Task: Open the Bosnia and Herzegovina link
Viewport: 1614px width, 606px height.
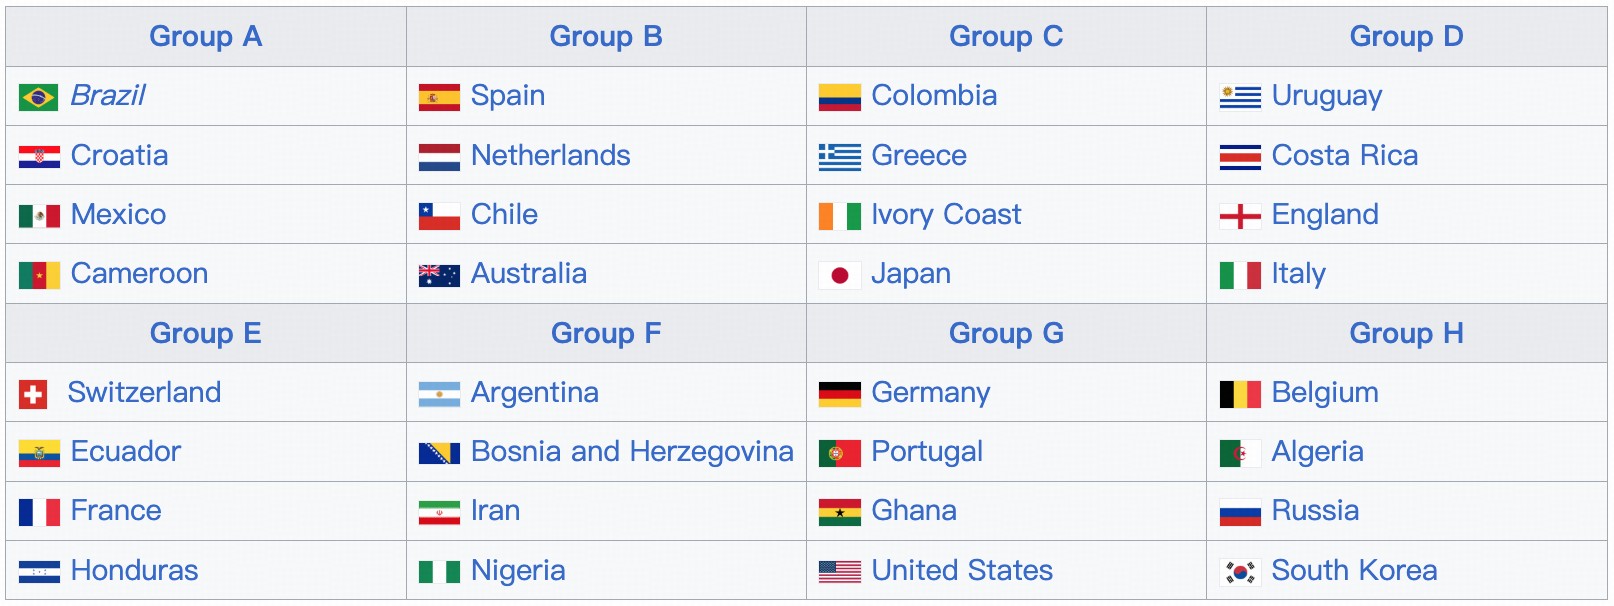Action: pos(632,452)
